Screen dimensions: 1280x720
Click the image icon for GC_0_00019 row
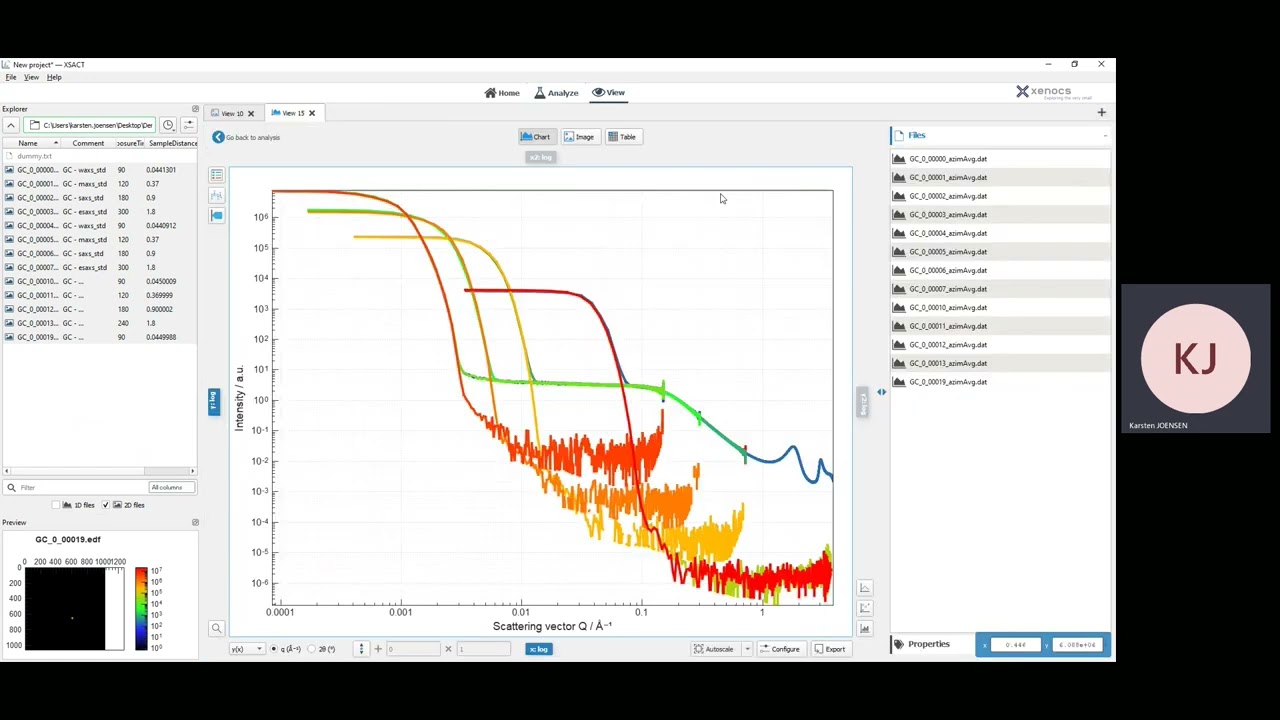(9, 337)
